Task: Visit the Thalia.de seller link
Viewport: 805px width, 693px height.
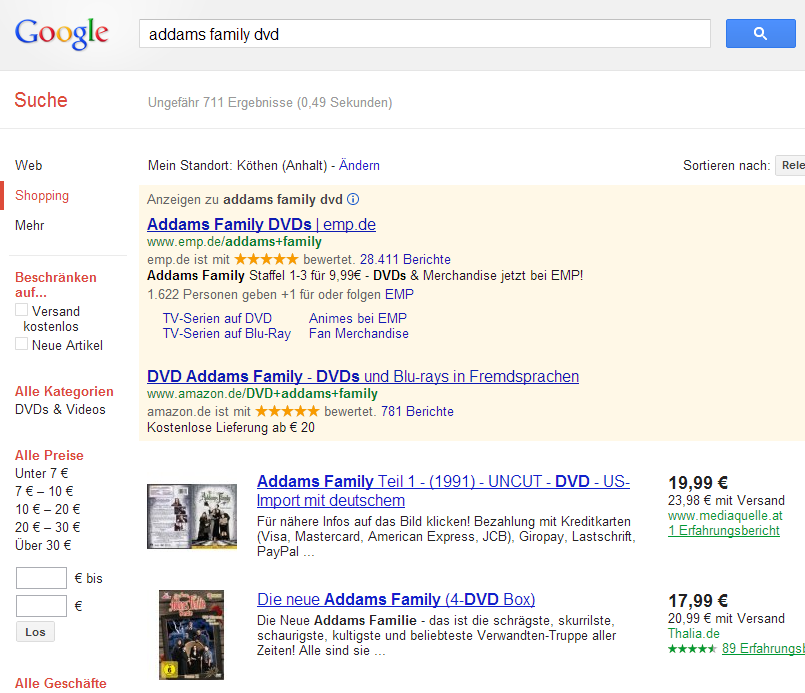Action: (694, 633)
